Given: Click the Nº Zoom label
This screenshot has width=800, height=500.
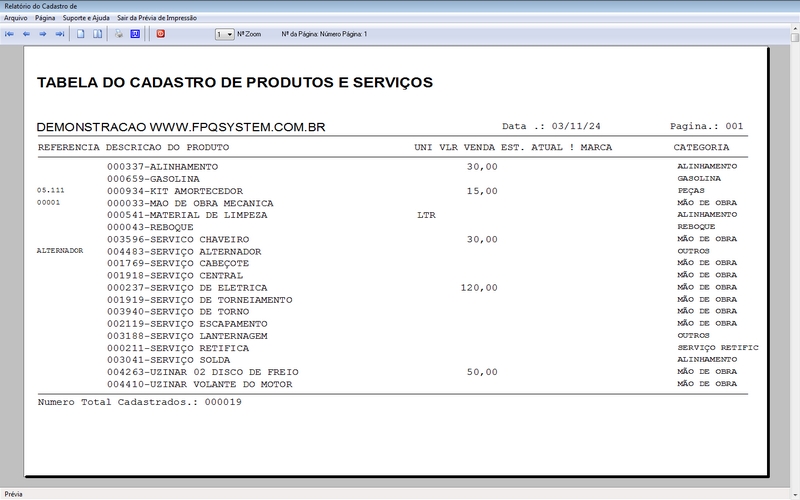Looking at the screenshot, I should click(249, 34).
